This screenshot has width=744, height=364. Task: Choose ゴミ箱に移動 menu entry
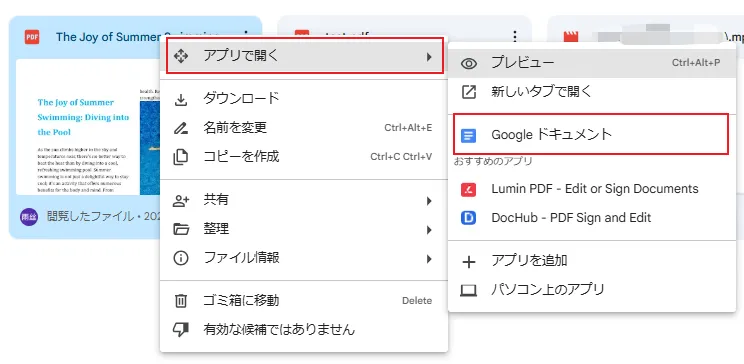click(304, 301)
